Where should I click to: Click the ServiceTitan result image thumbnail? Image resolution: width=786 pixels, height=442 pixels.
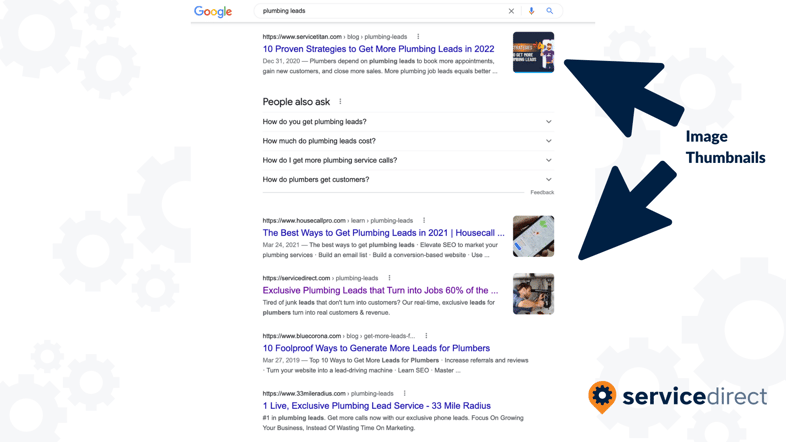(533, 52)
